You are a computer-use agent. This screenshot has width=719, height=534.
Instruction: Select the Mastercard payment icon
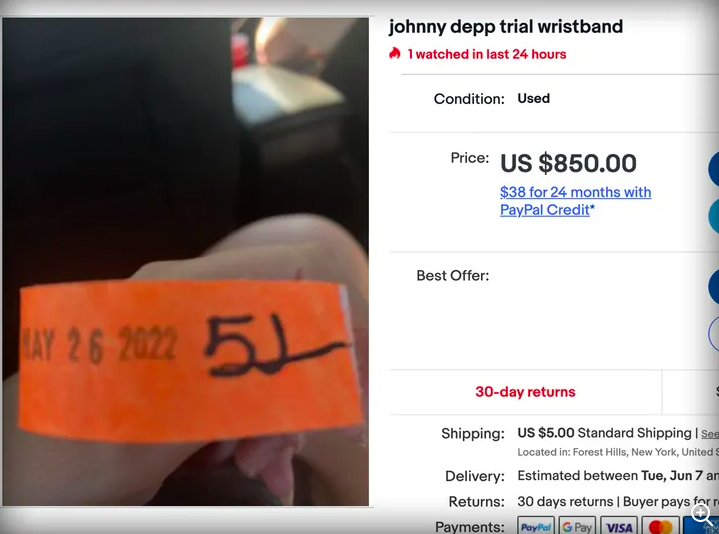tap(660, 526)
